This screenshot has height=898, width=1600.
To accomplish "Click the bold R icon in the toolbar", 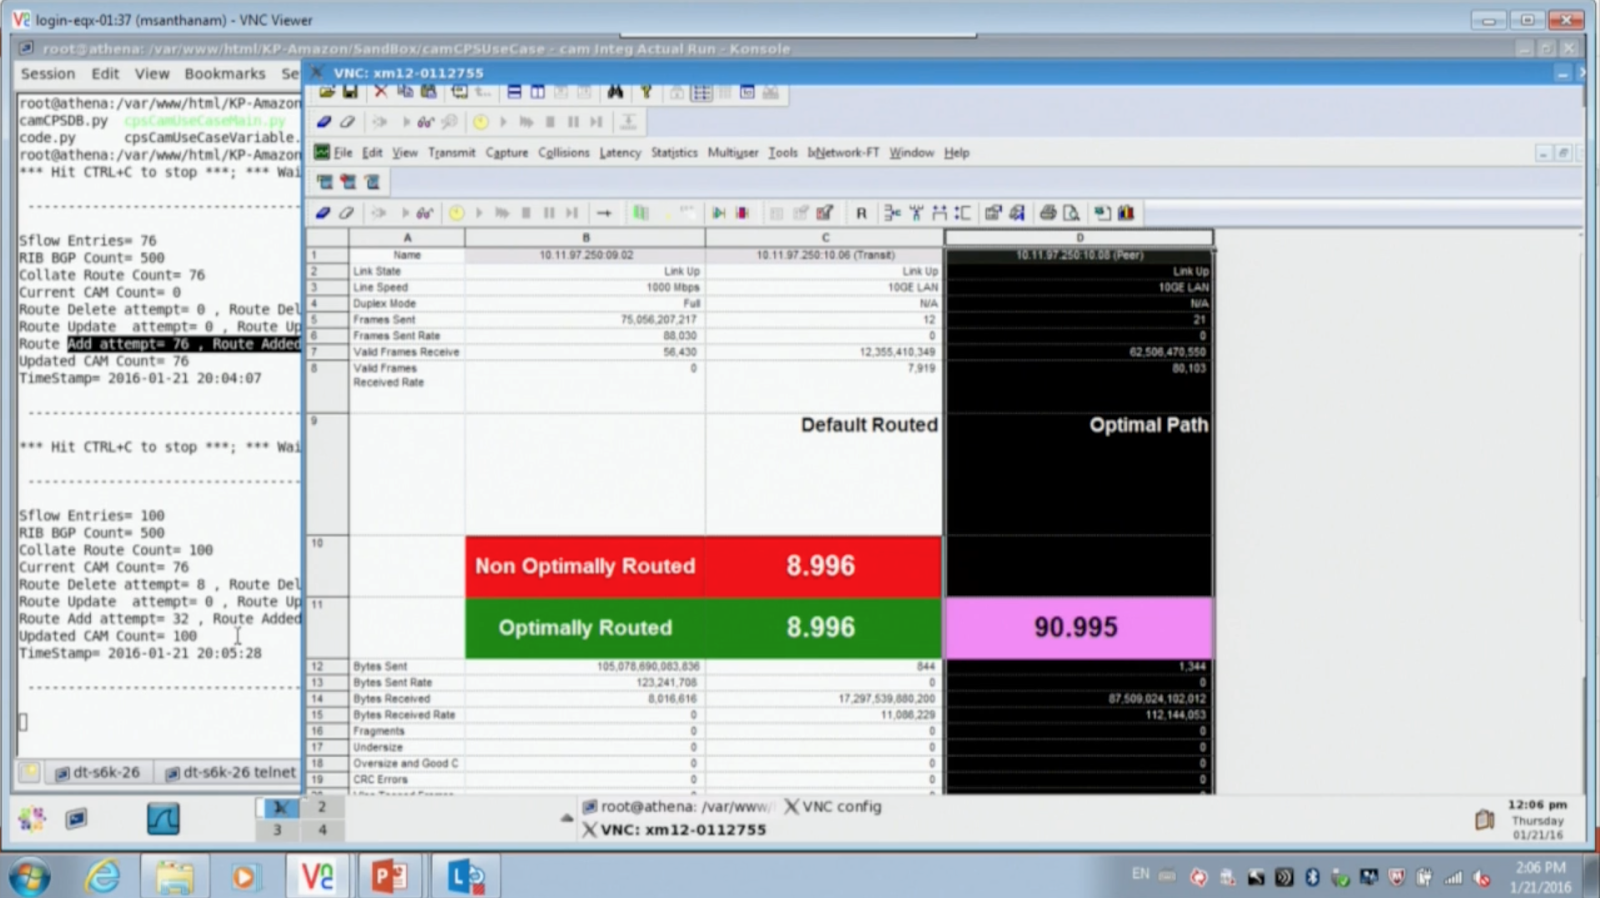I will pos(861,213).
